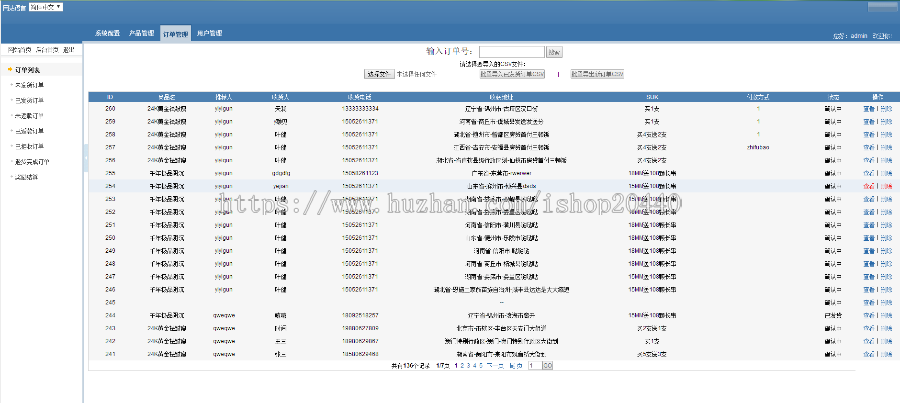Click the next page link
Image resolution: width=900 pixels, height=403 pixels.
[494, 365]
